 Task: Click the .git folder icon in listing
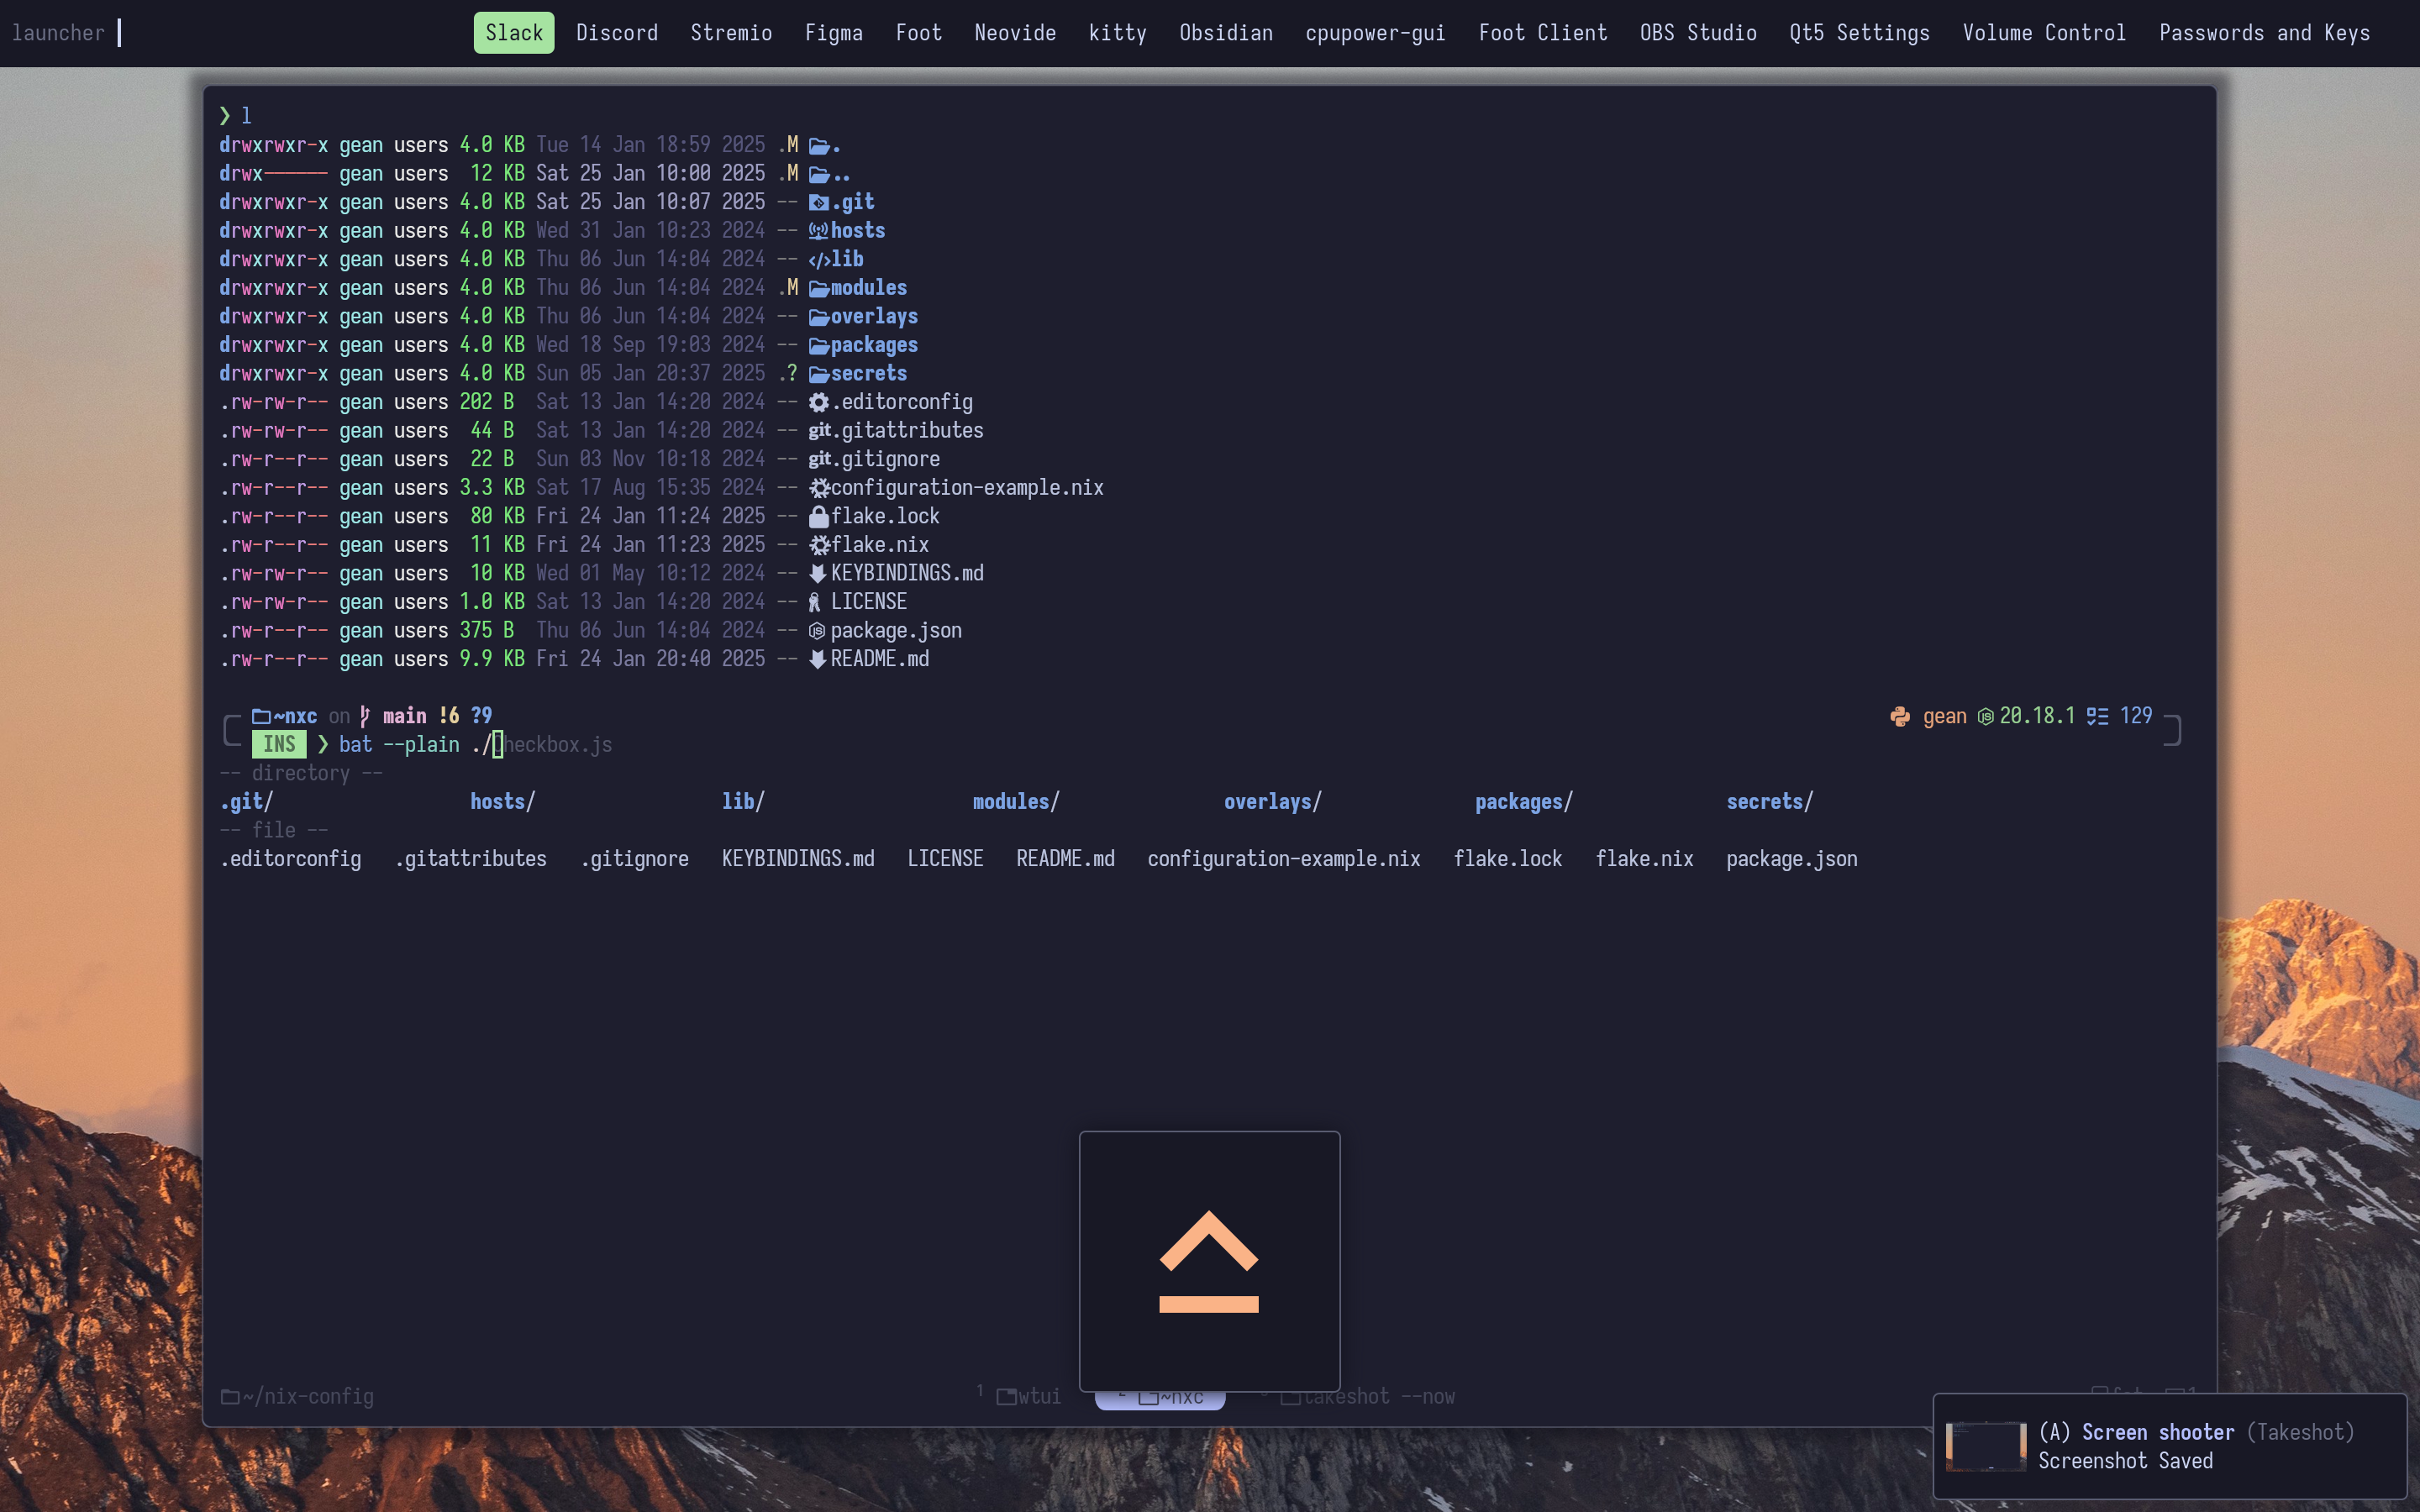(x=818, y=203)
